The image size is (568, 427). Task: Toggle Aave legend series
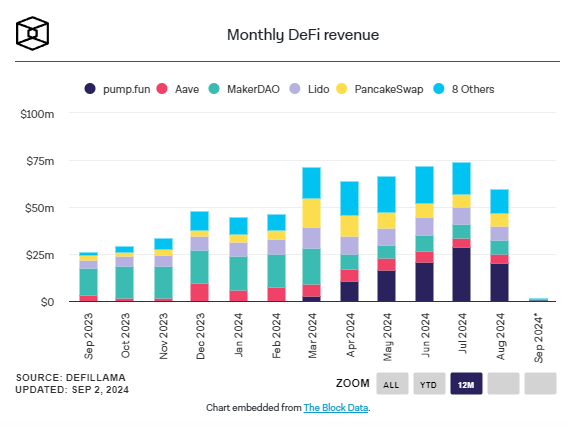[x=178, y=89]
